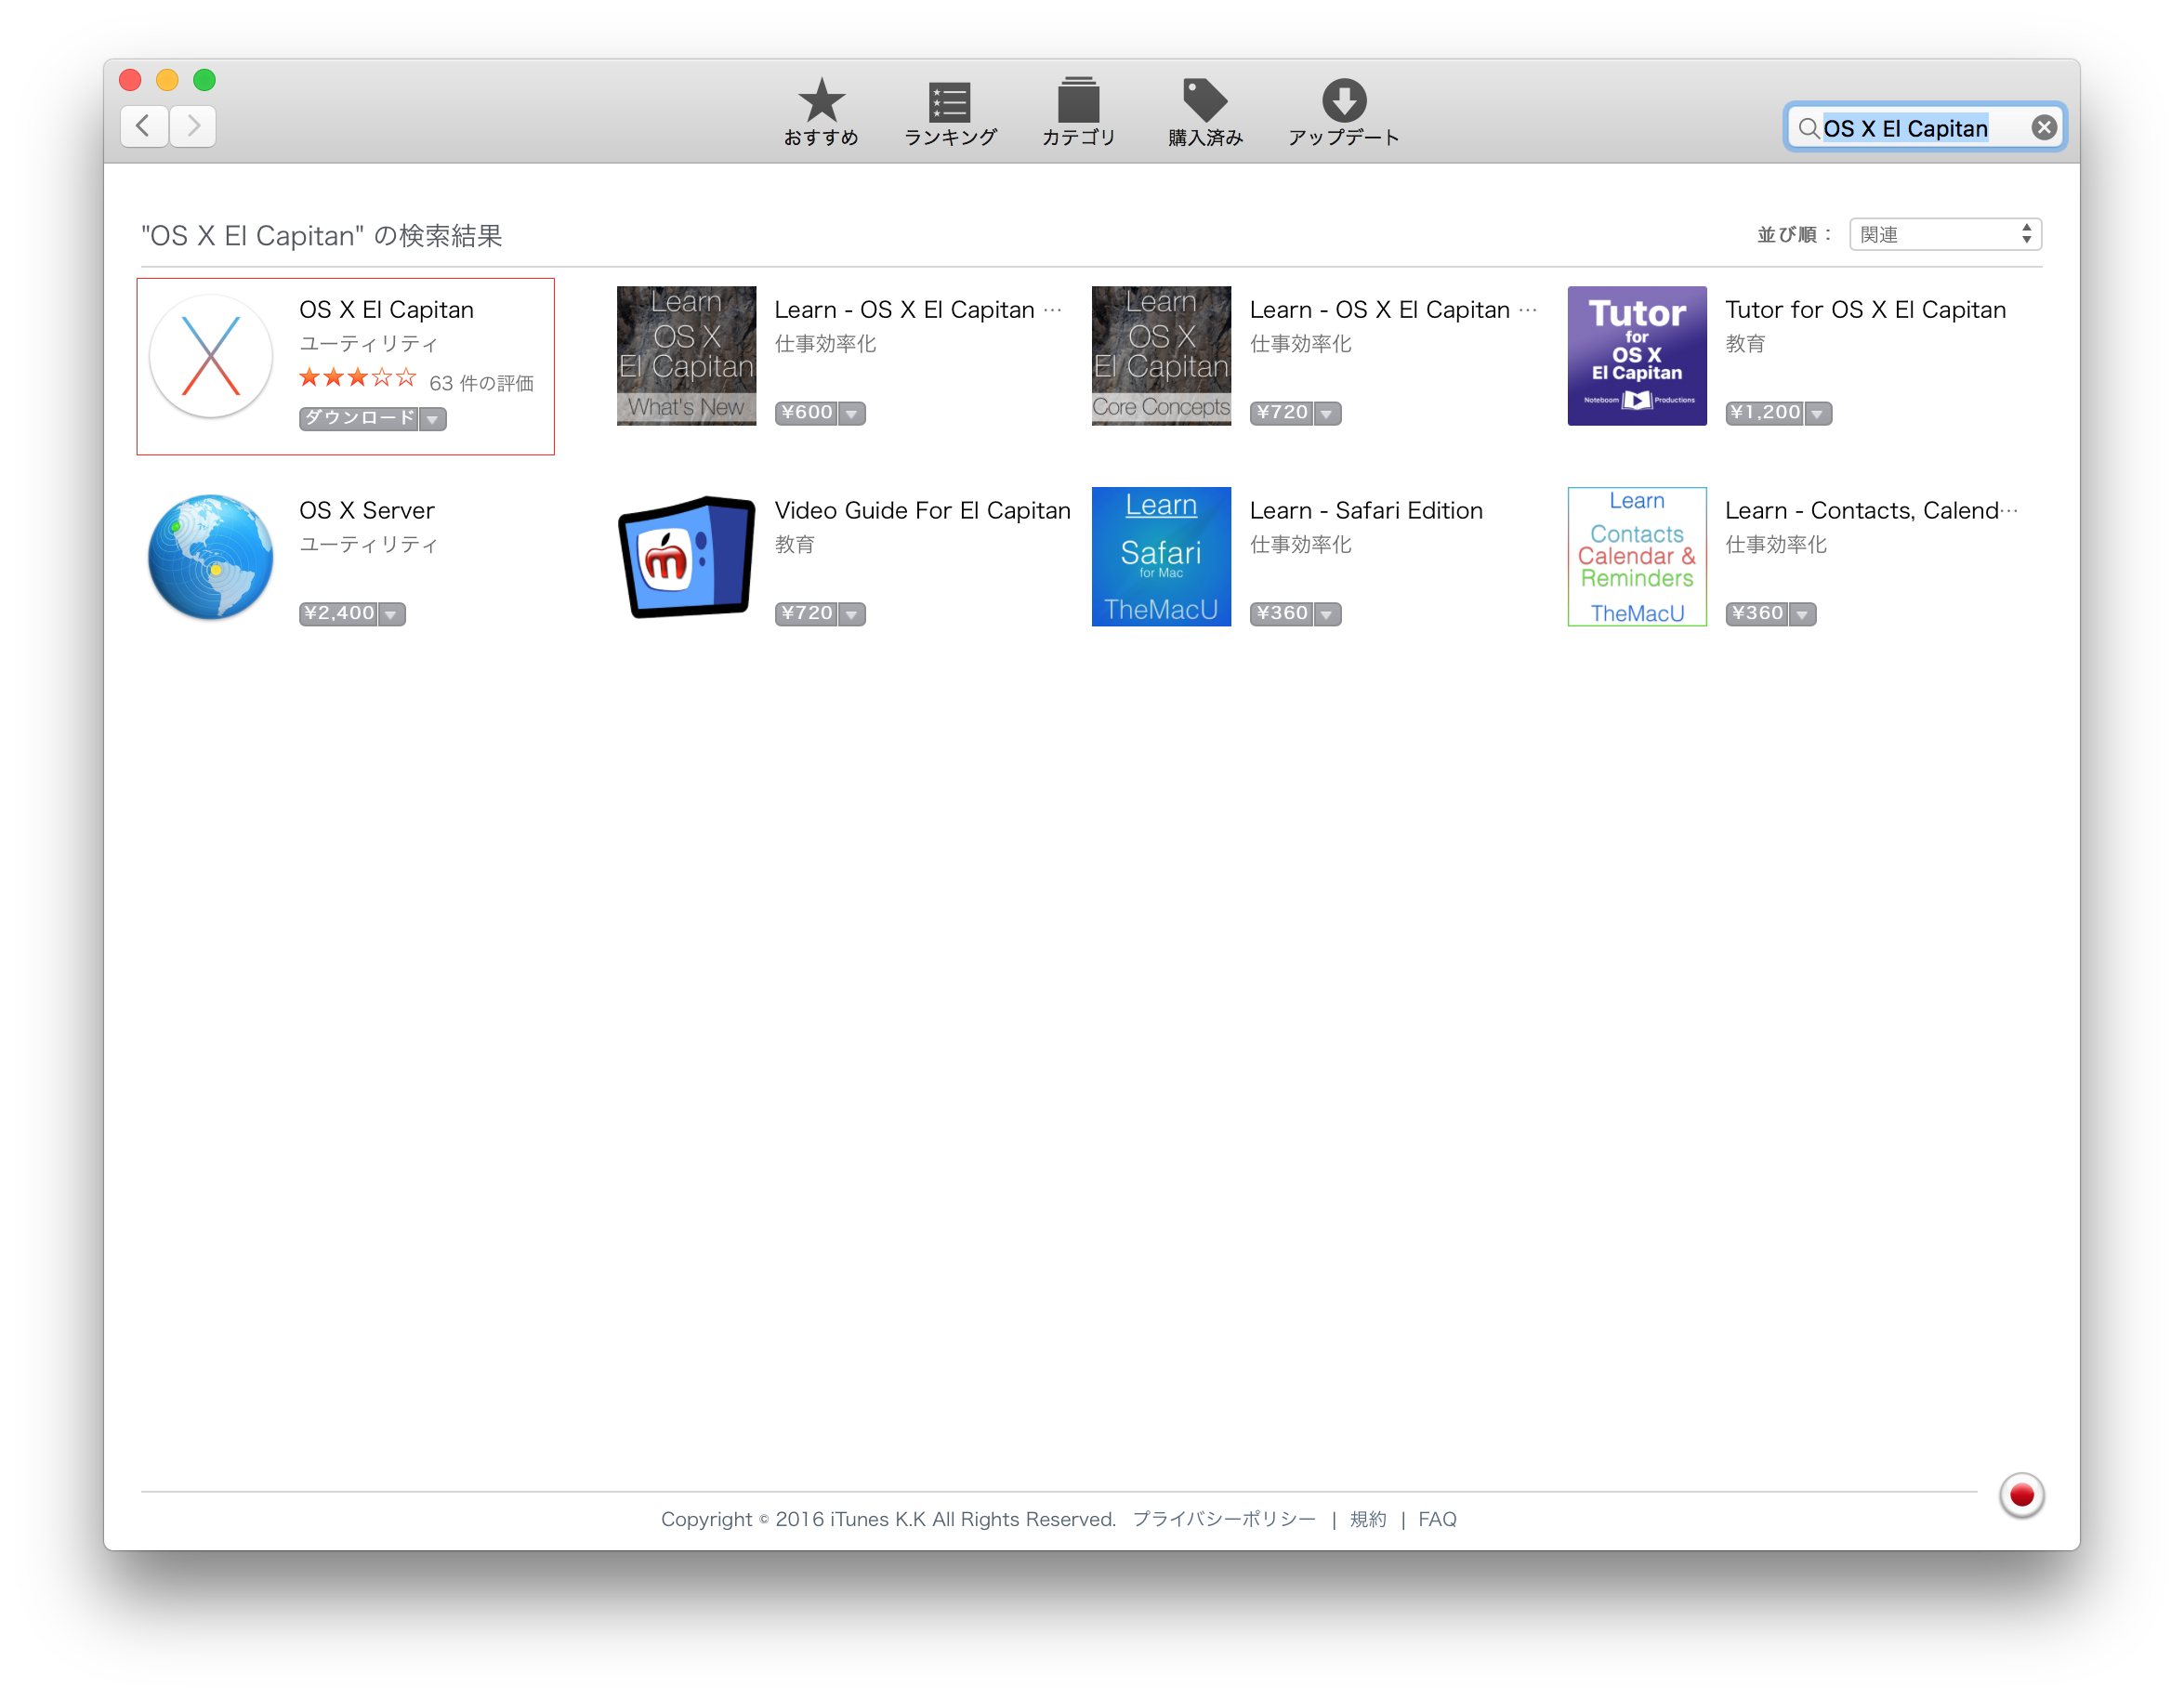
Task: Open Learn - Safari Edition title
Action: (1365, 510)
